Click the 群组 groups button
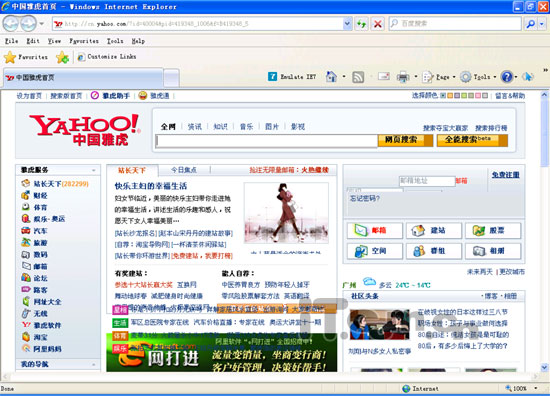 pos(434,251)
